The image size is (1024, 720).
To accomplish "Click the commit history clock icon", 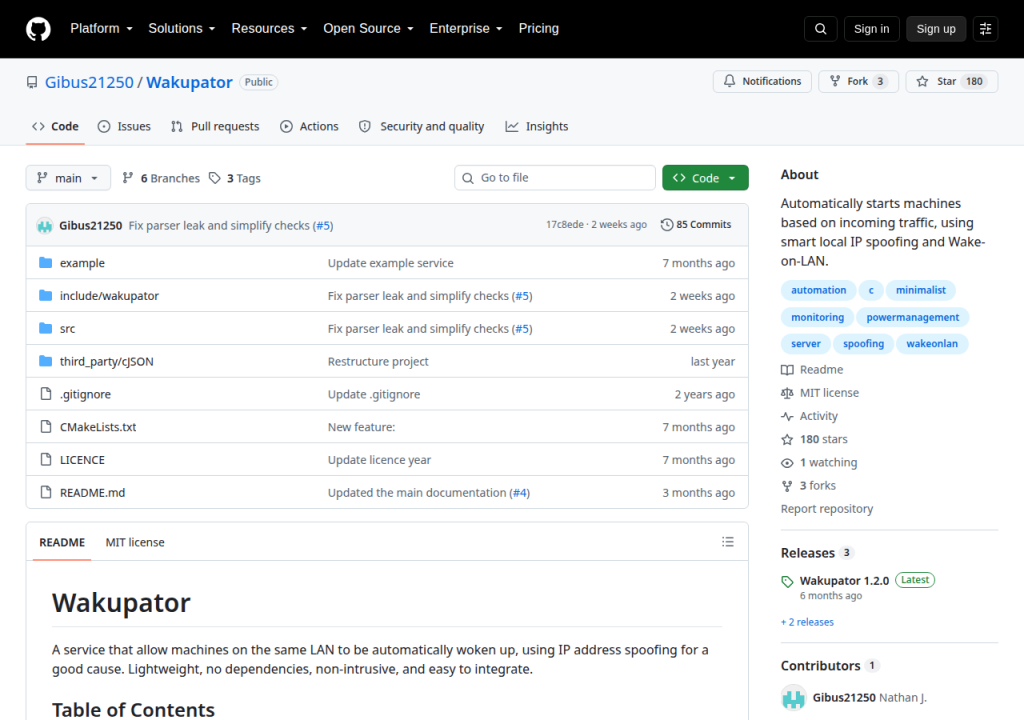I will coord(667,225).
